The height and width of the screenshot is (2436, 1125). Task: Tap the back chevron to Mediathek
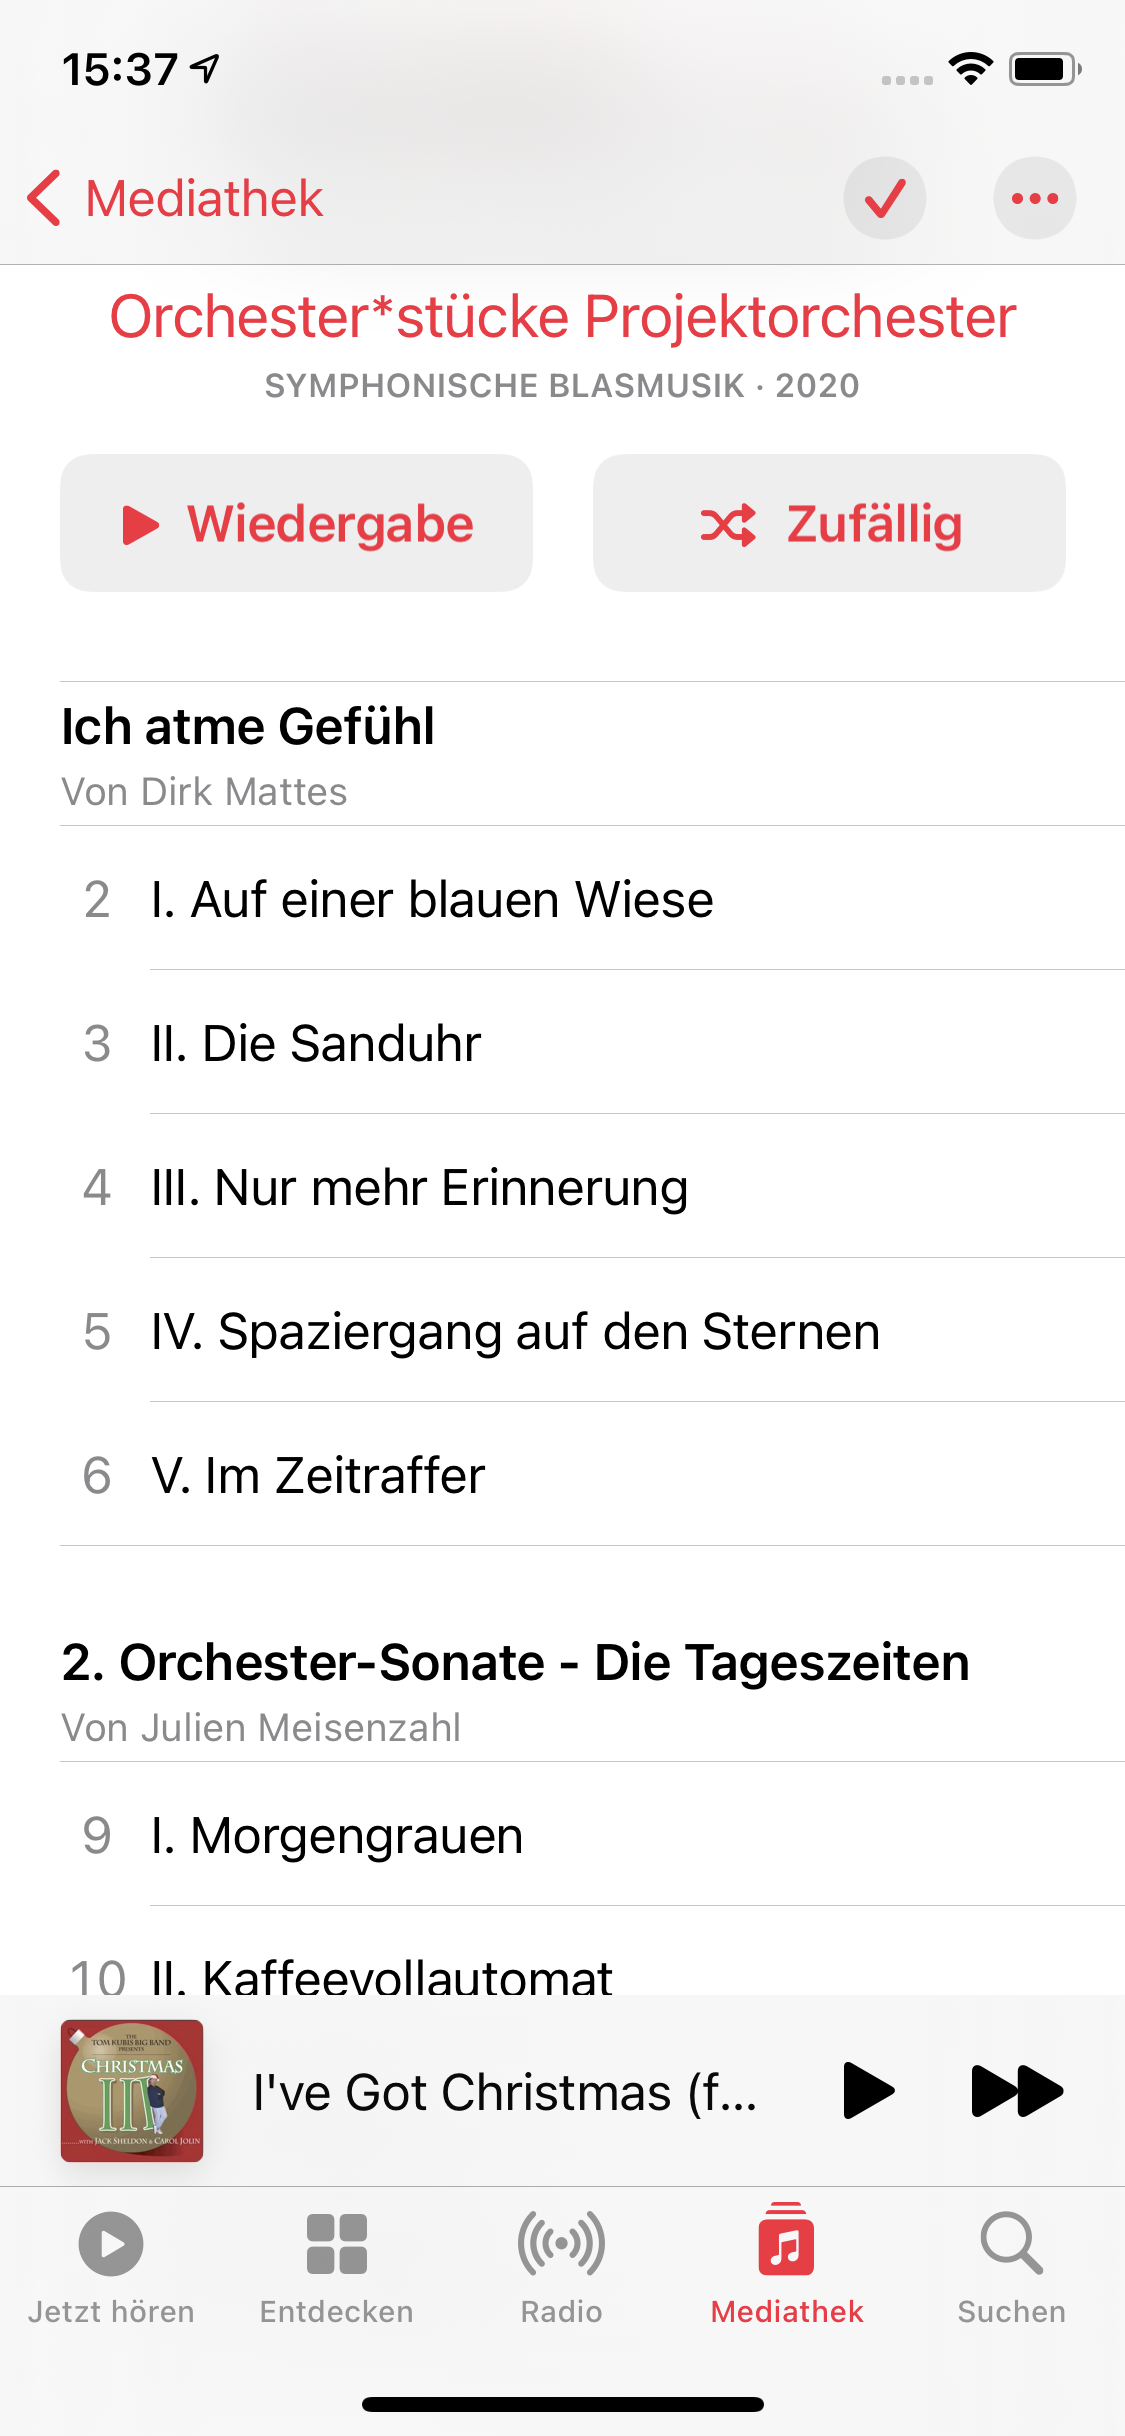[x=45, y=198]
